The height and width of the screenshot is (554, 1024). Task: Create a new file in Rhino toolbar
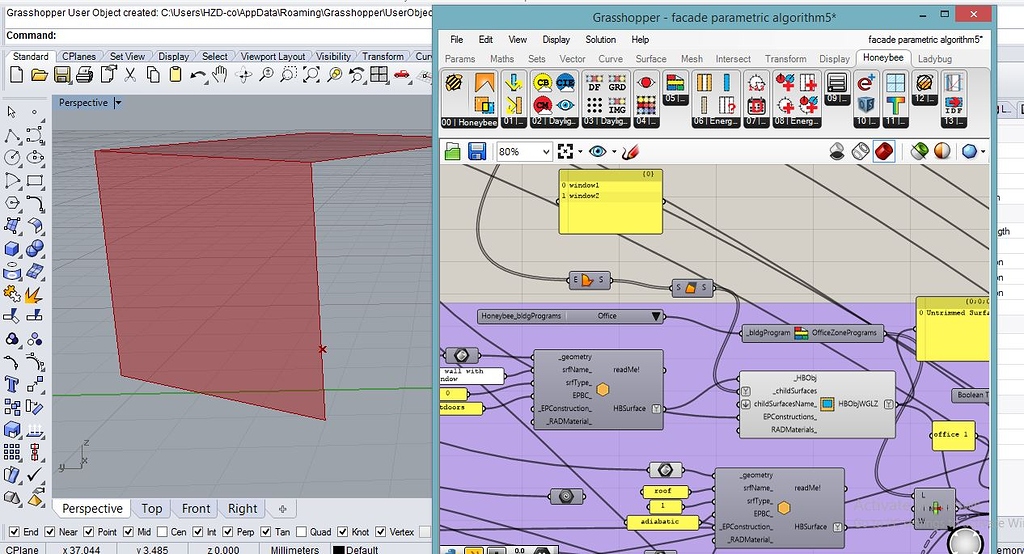pyautogui.click(x=16, y=75)
